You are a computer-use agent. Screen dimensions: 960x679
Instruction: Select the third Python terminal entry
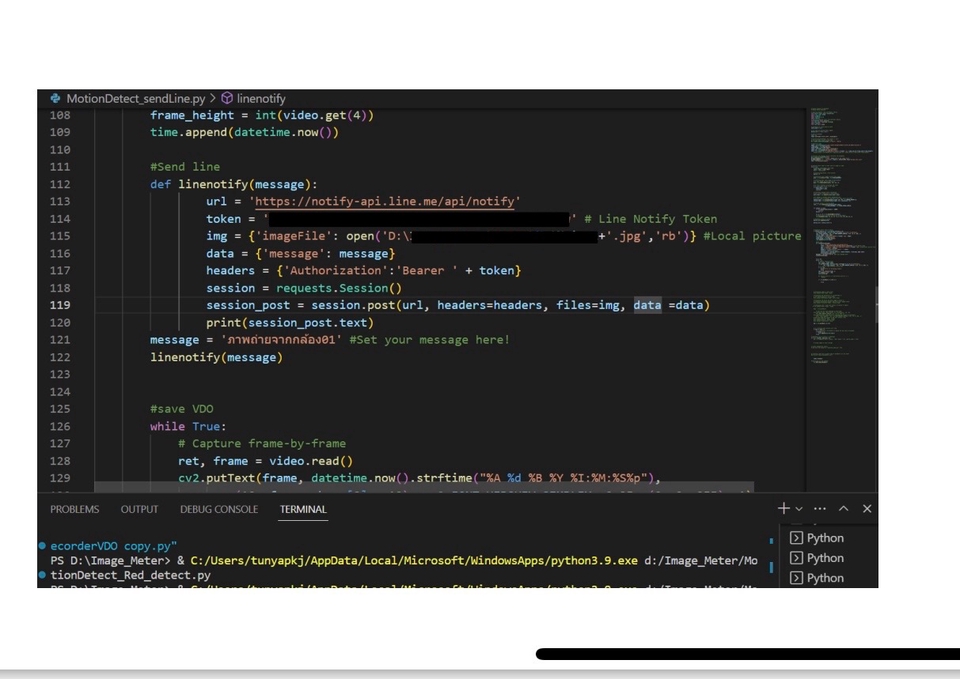(817, 578)
